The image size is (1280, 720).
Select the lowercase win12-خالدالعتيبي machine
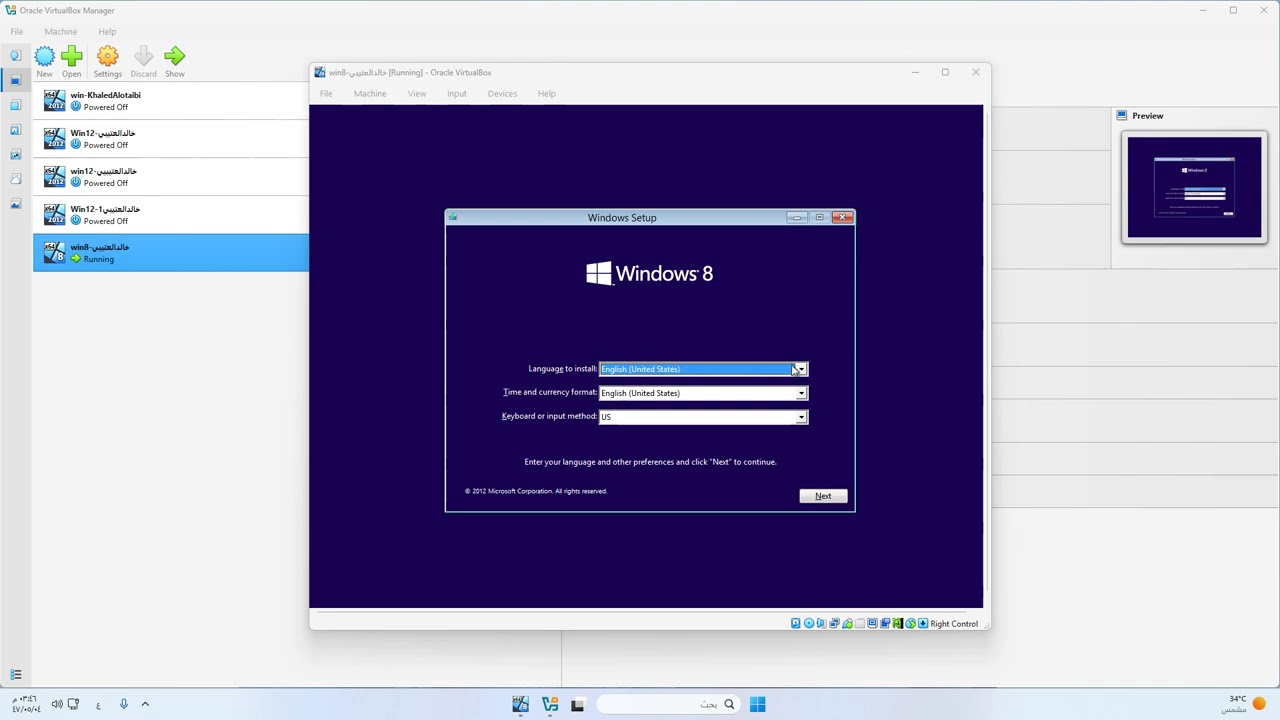click(171, 177)
